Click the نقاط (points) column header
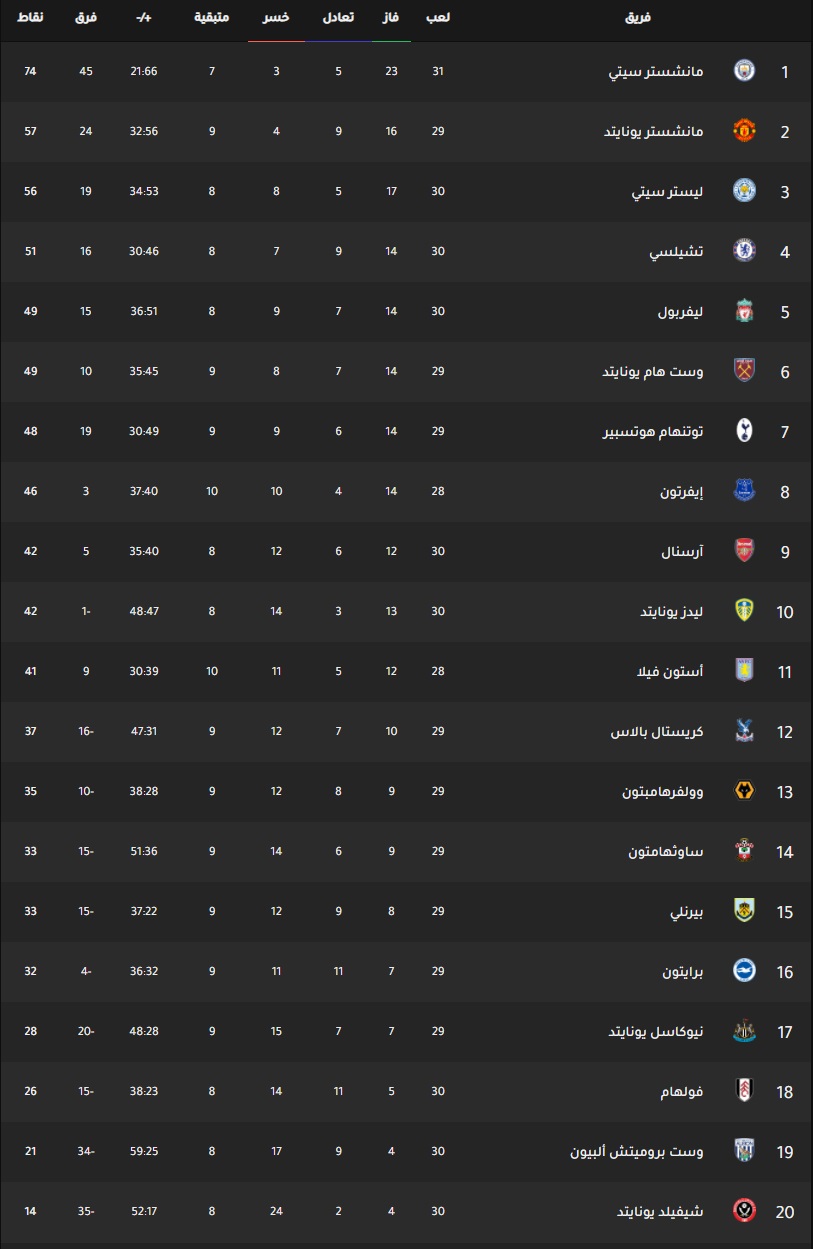813x1249 pixels. (x=30, y=18)
